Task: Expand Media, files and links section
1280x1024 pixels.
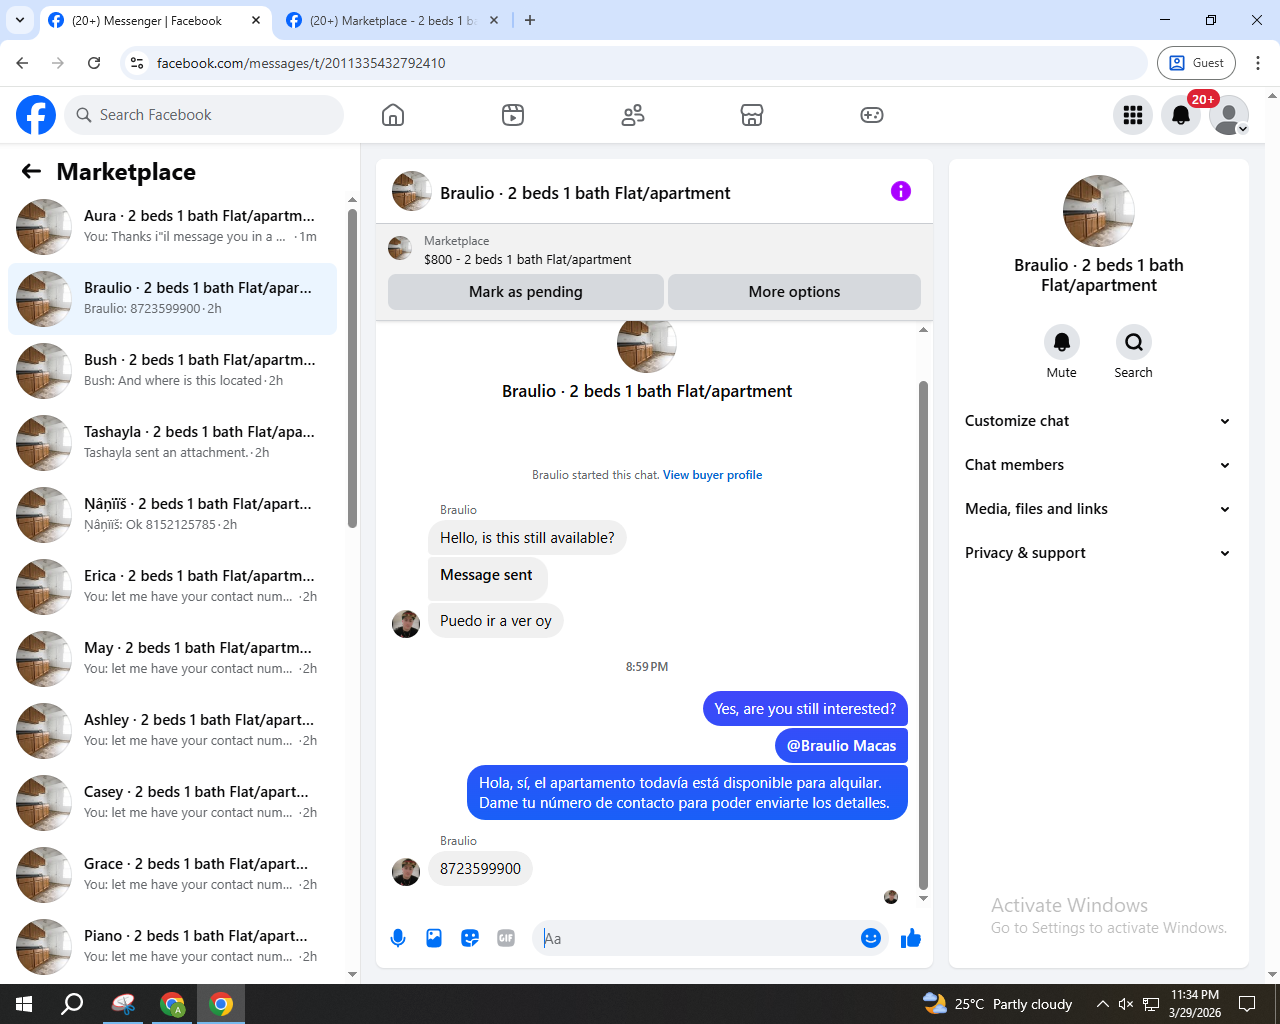Action: (x=1099, y=509)
